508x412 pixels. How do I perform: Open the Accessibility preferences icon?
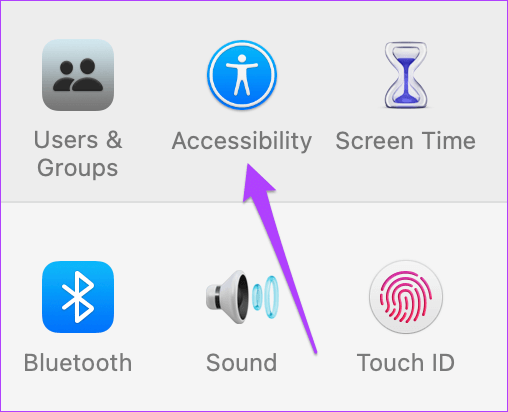pyautogui.click(x=242, y=75)
